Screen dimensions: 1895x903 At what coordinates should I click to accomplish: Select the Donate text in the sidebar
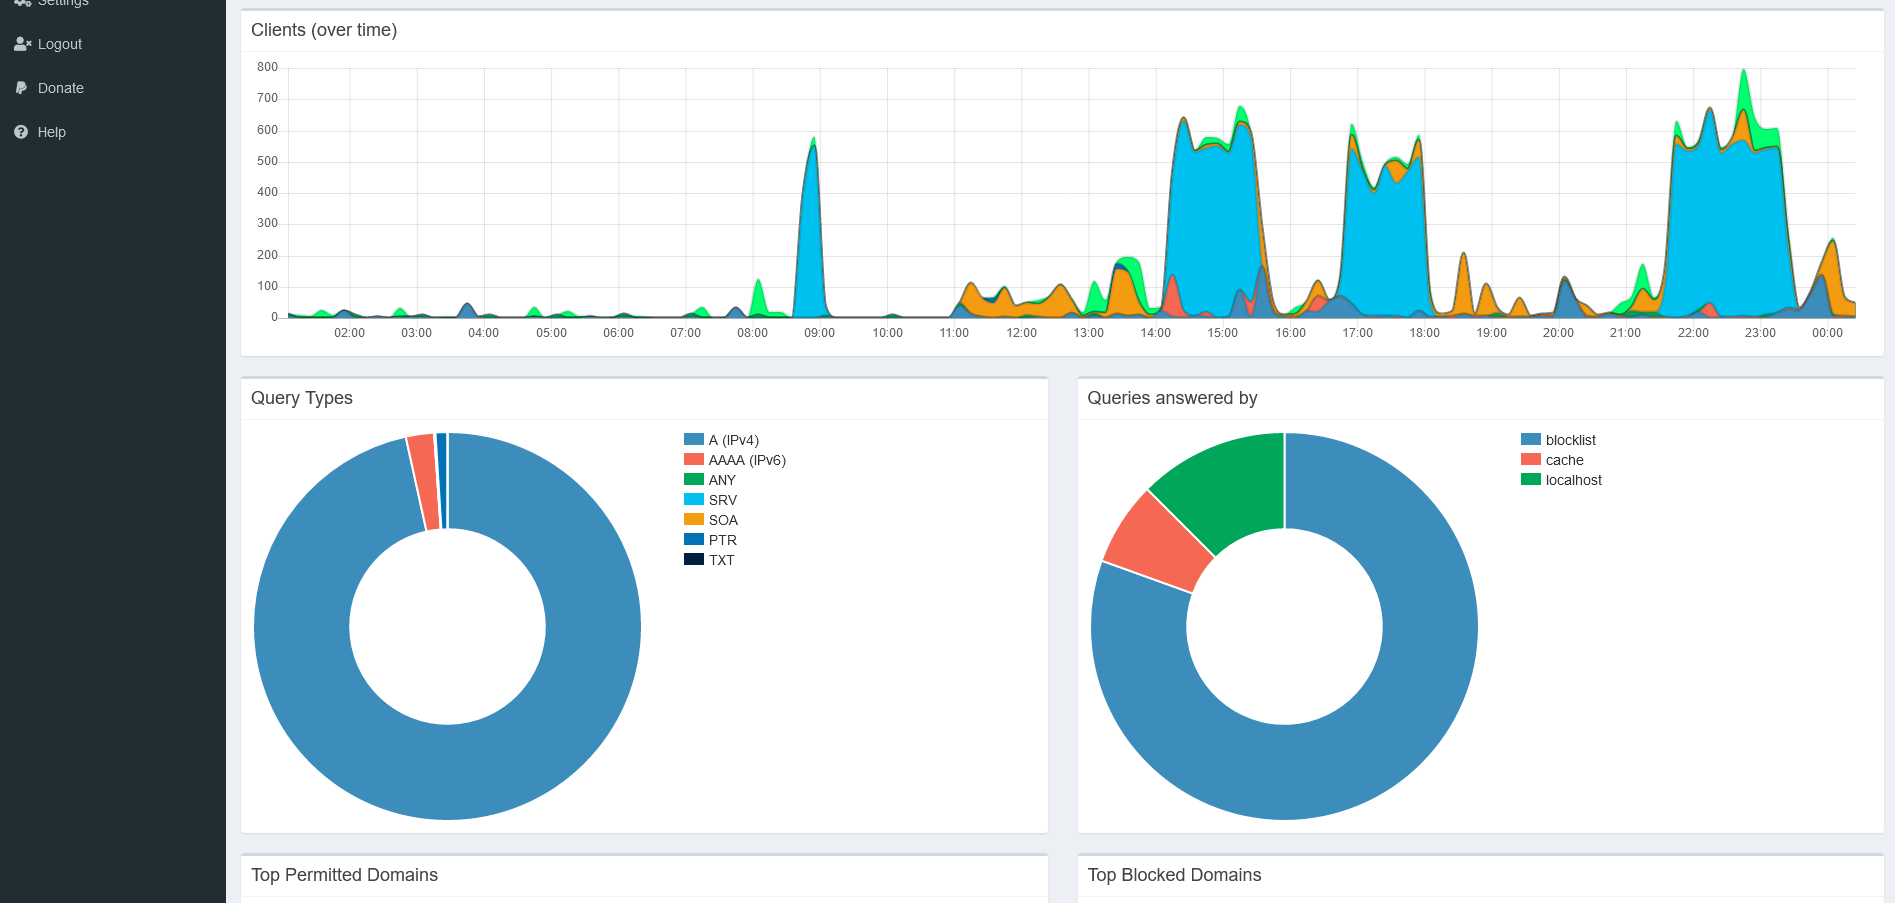pos(61,88)
